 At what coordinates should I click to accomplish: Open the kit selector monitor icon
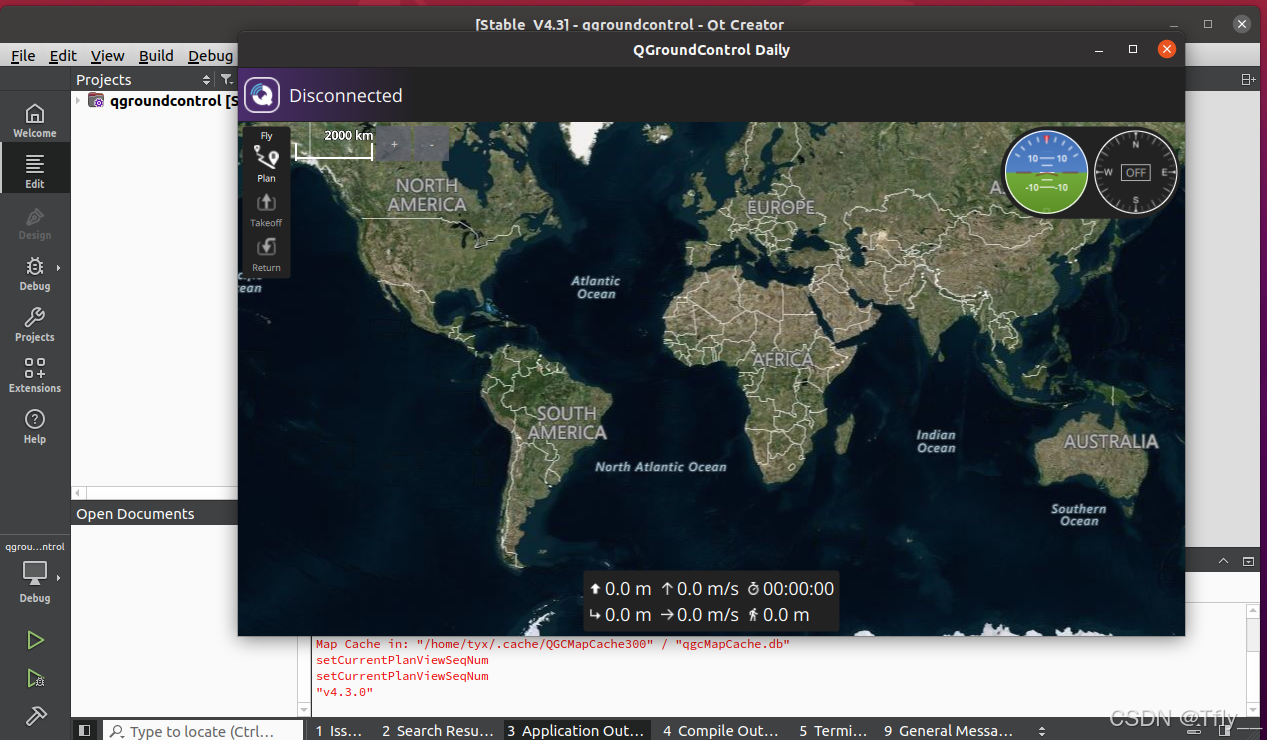click(35, 573)
